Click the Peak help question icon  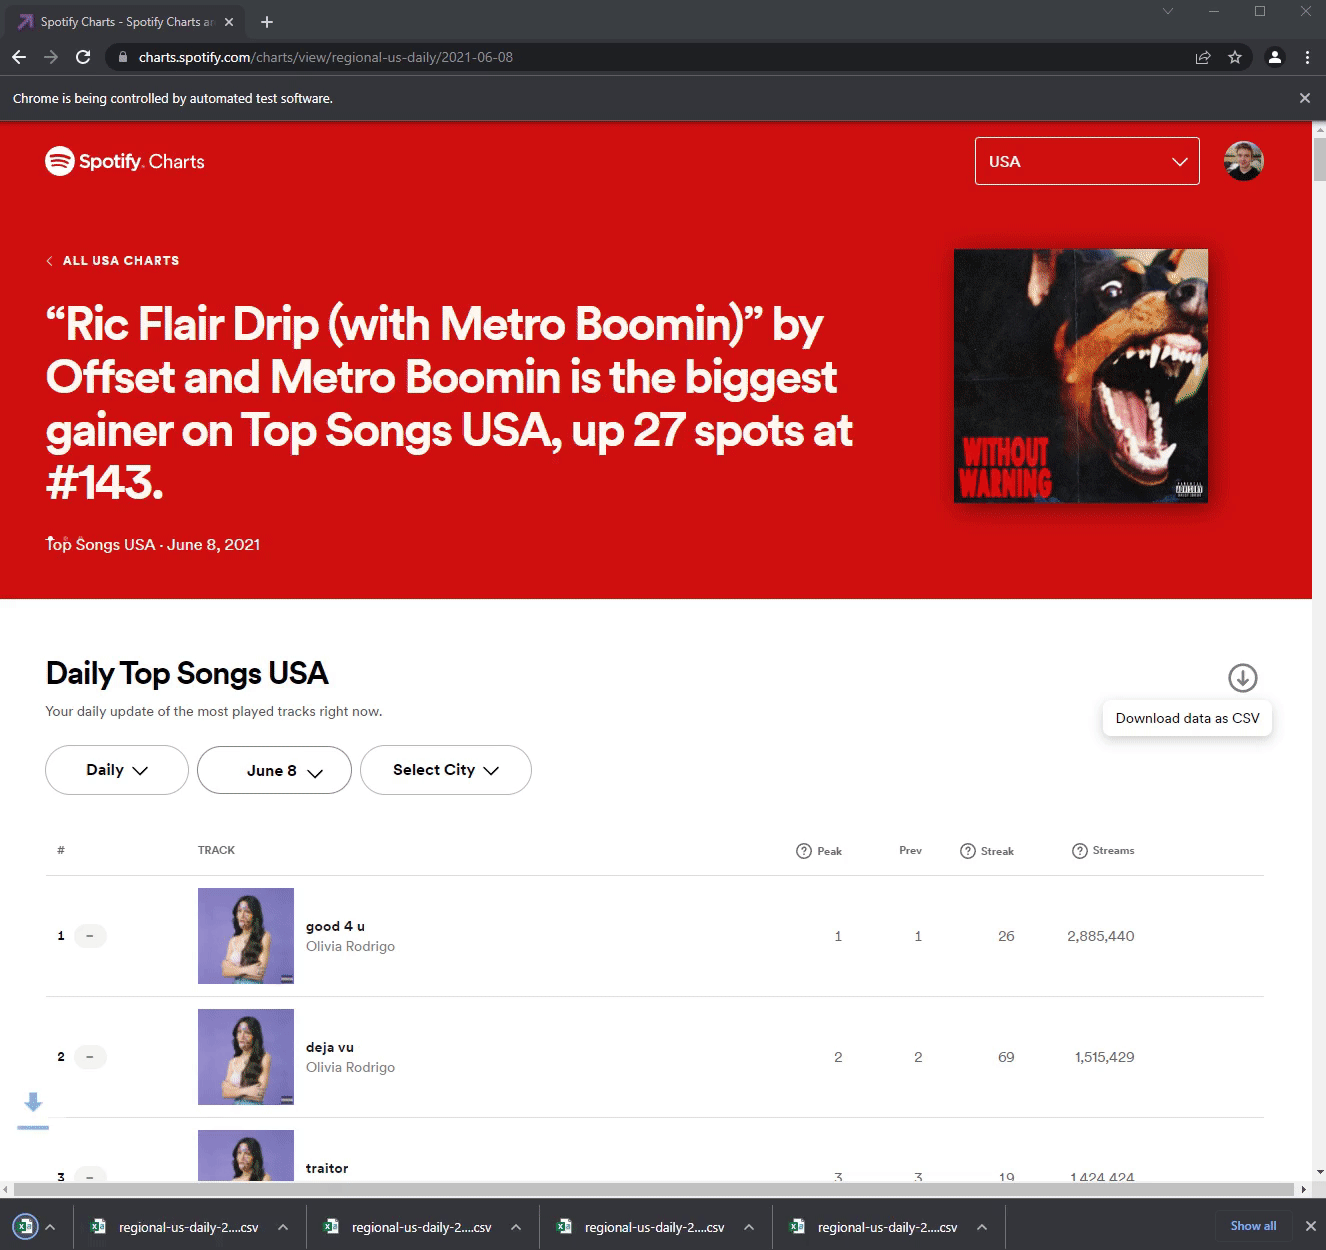coord(803,851)
